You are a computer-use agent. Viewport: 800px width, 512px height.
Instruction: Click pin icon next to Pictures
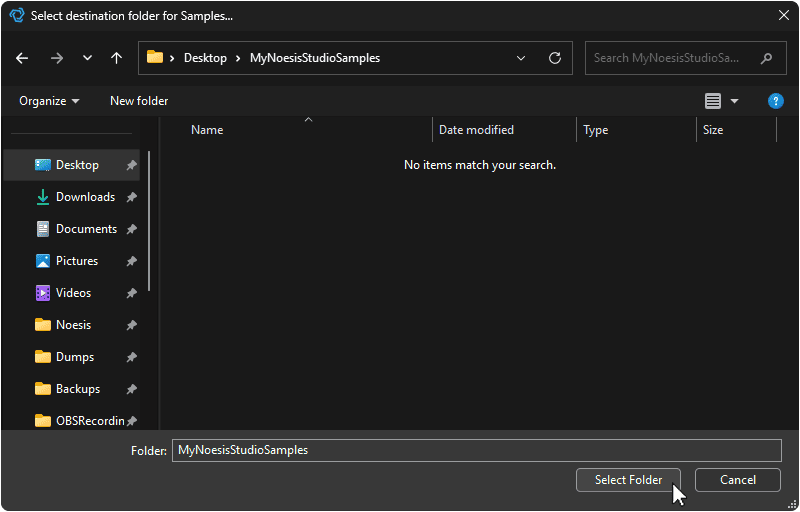click(x=132, y=261)
